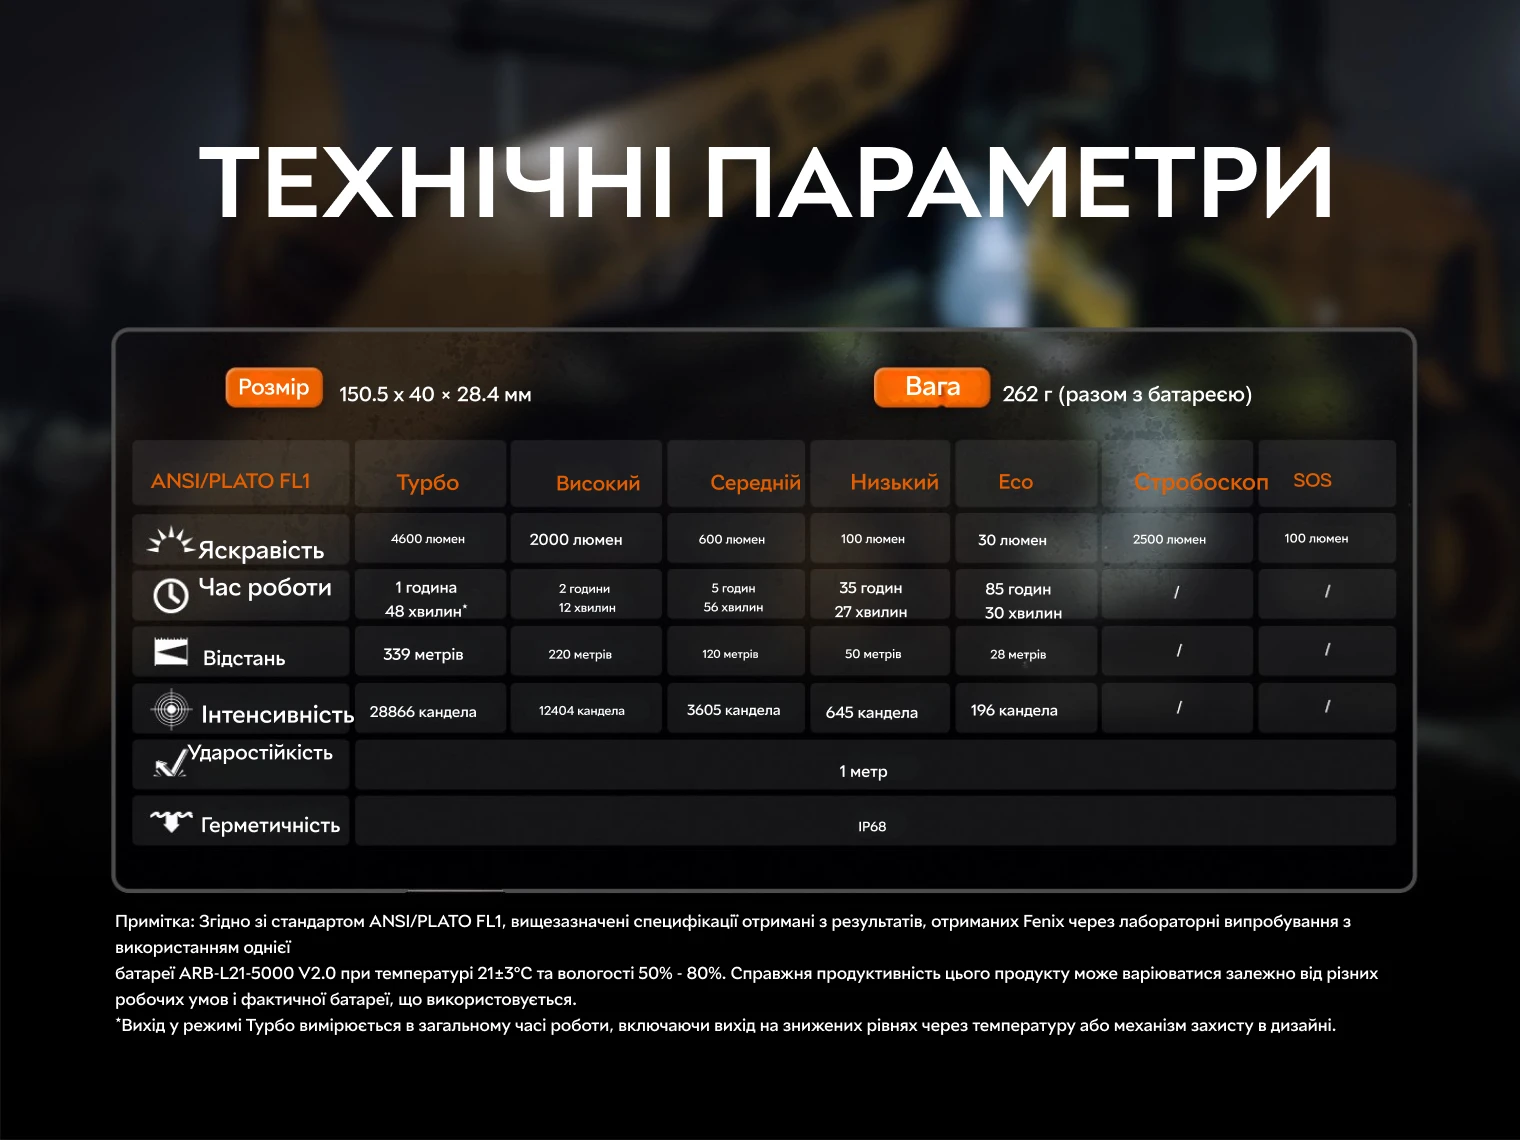
Task: Click the 645 кандела intensity cell
Action: coord(880,709)
